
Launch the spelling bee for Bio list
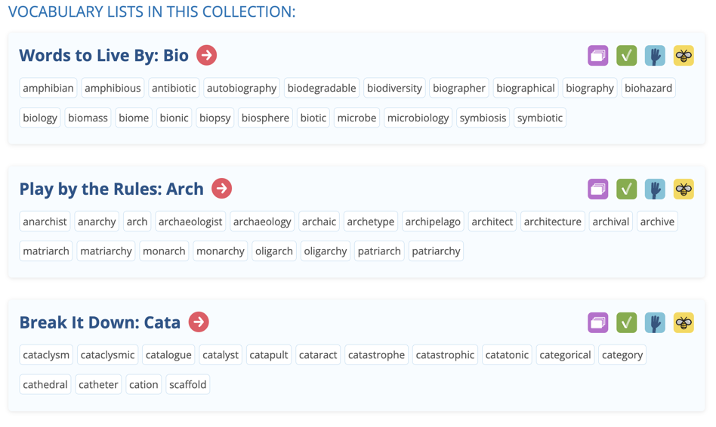pyautogui.click(x=684, y=56)
